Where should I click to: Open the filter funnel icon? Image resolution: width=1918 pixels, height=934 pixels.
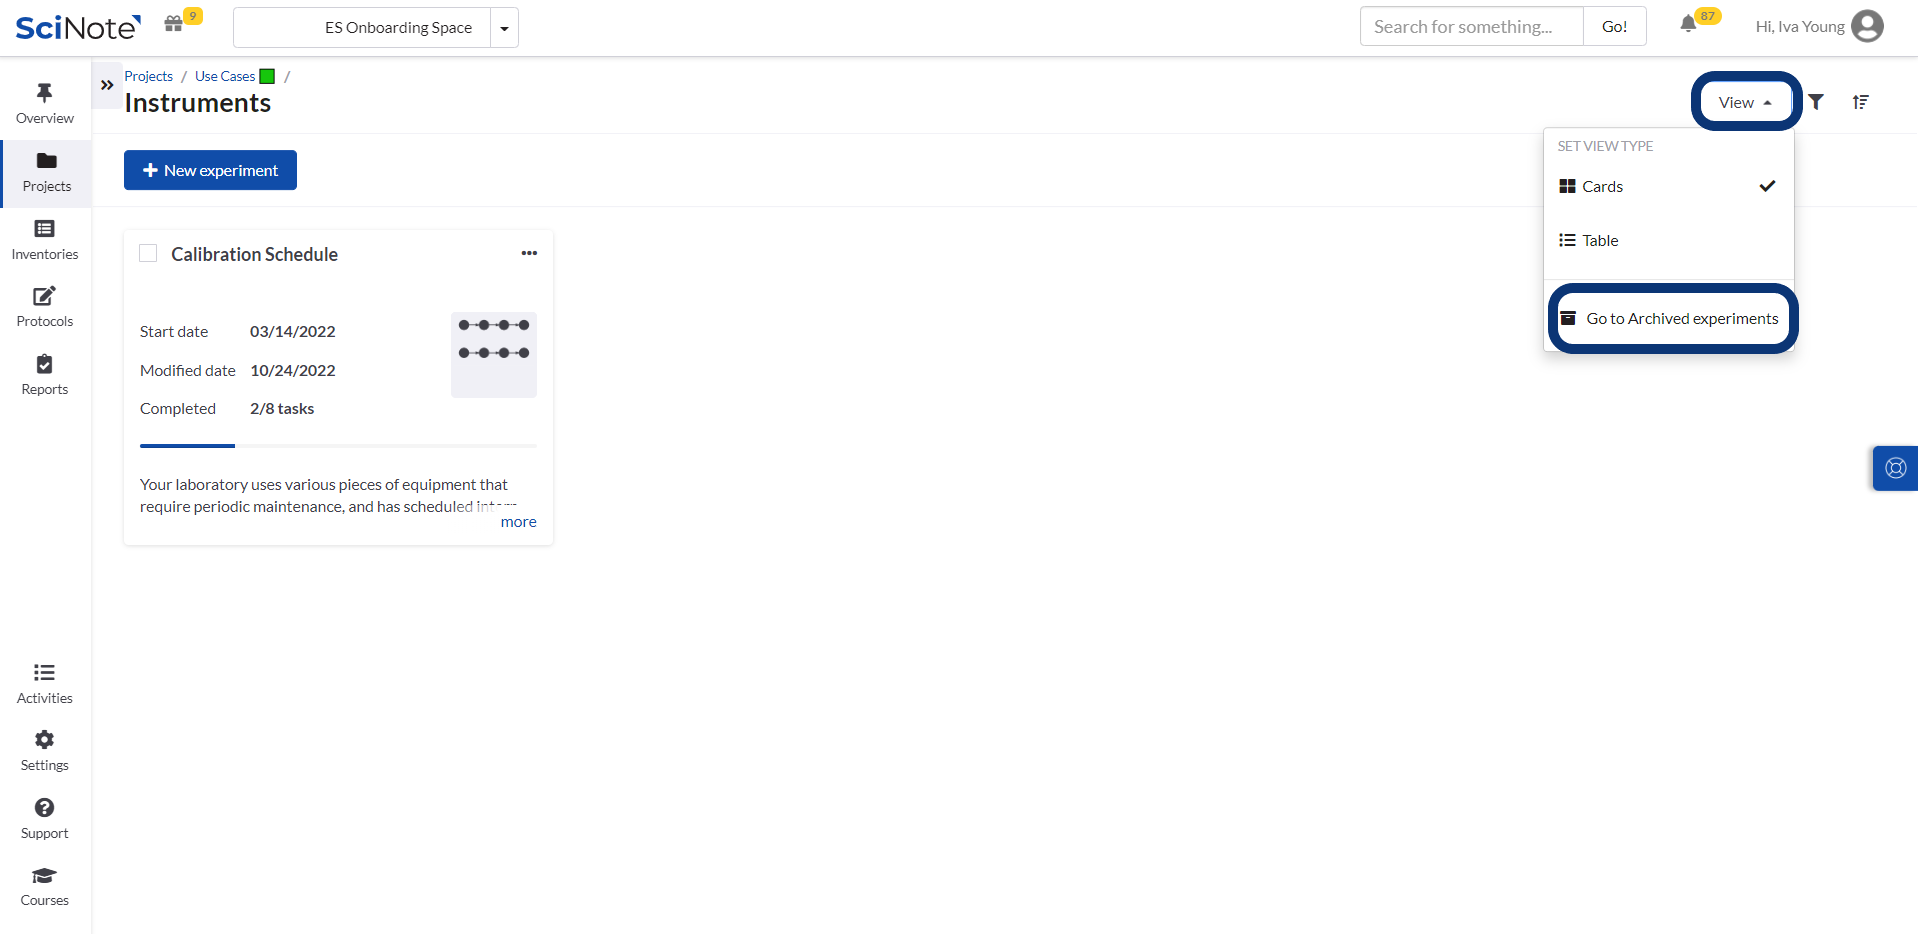(1816, 102)
